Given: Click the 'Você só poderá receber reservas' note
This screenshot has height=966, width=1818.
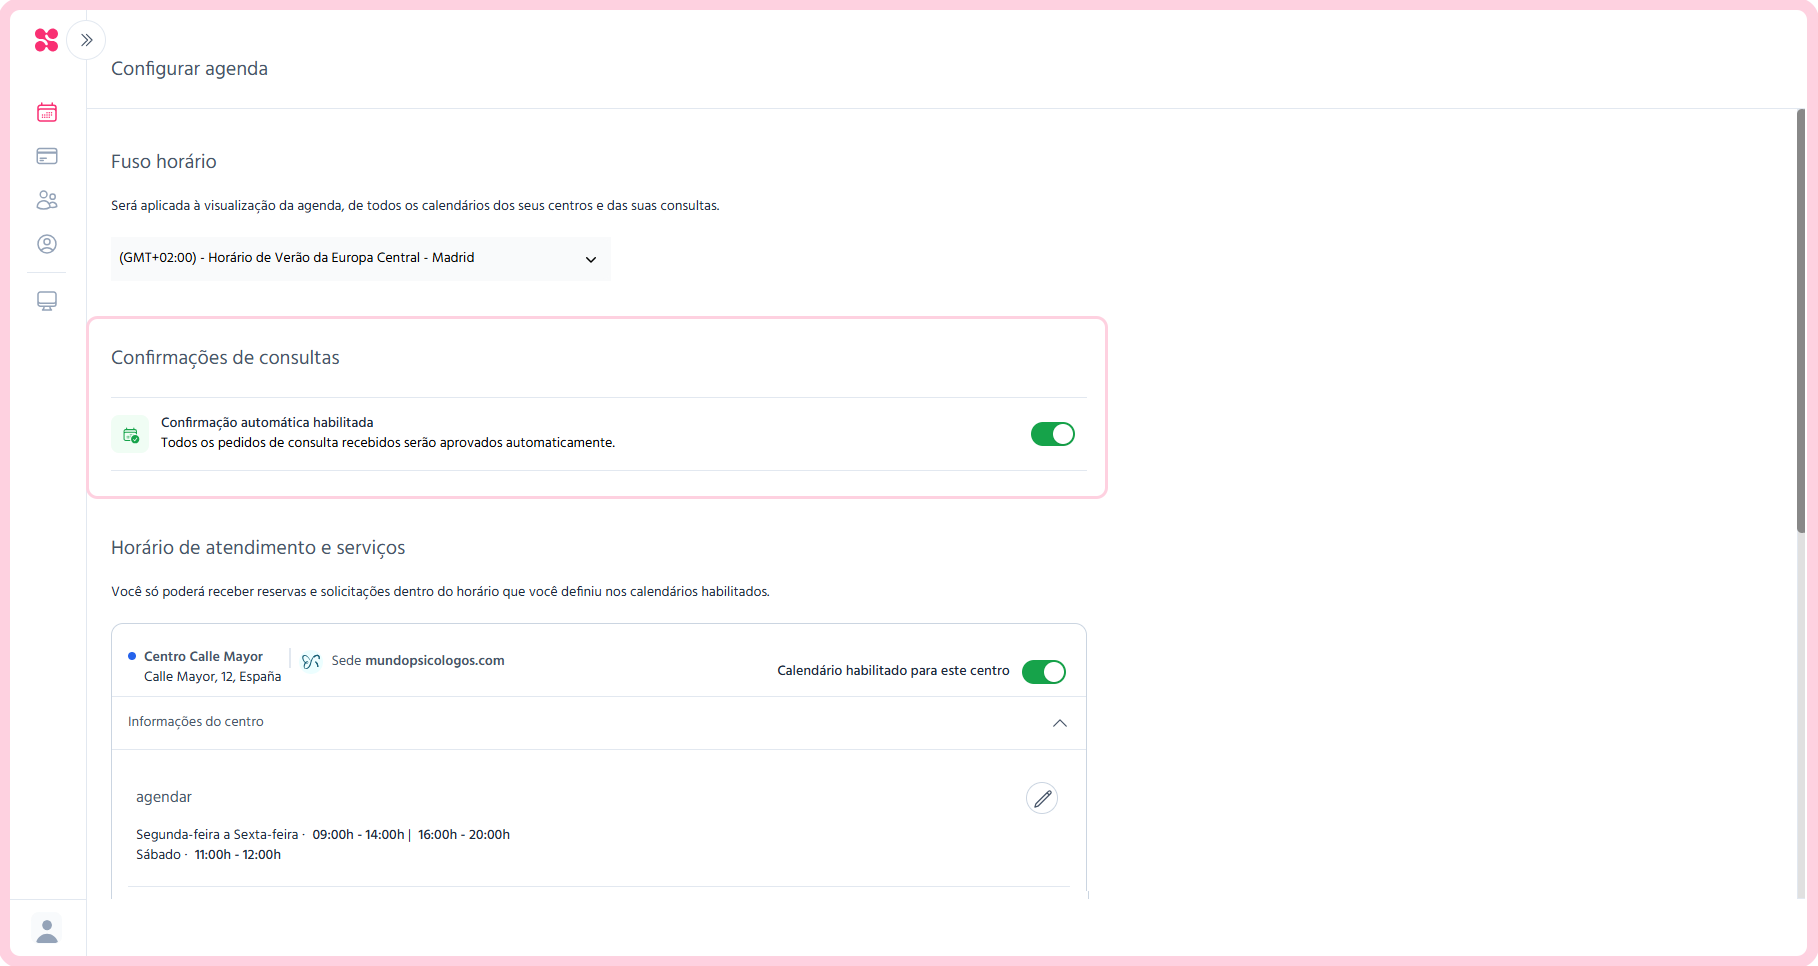Looking at the screenshot, I should click(440, 592).
